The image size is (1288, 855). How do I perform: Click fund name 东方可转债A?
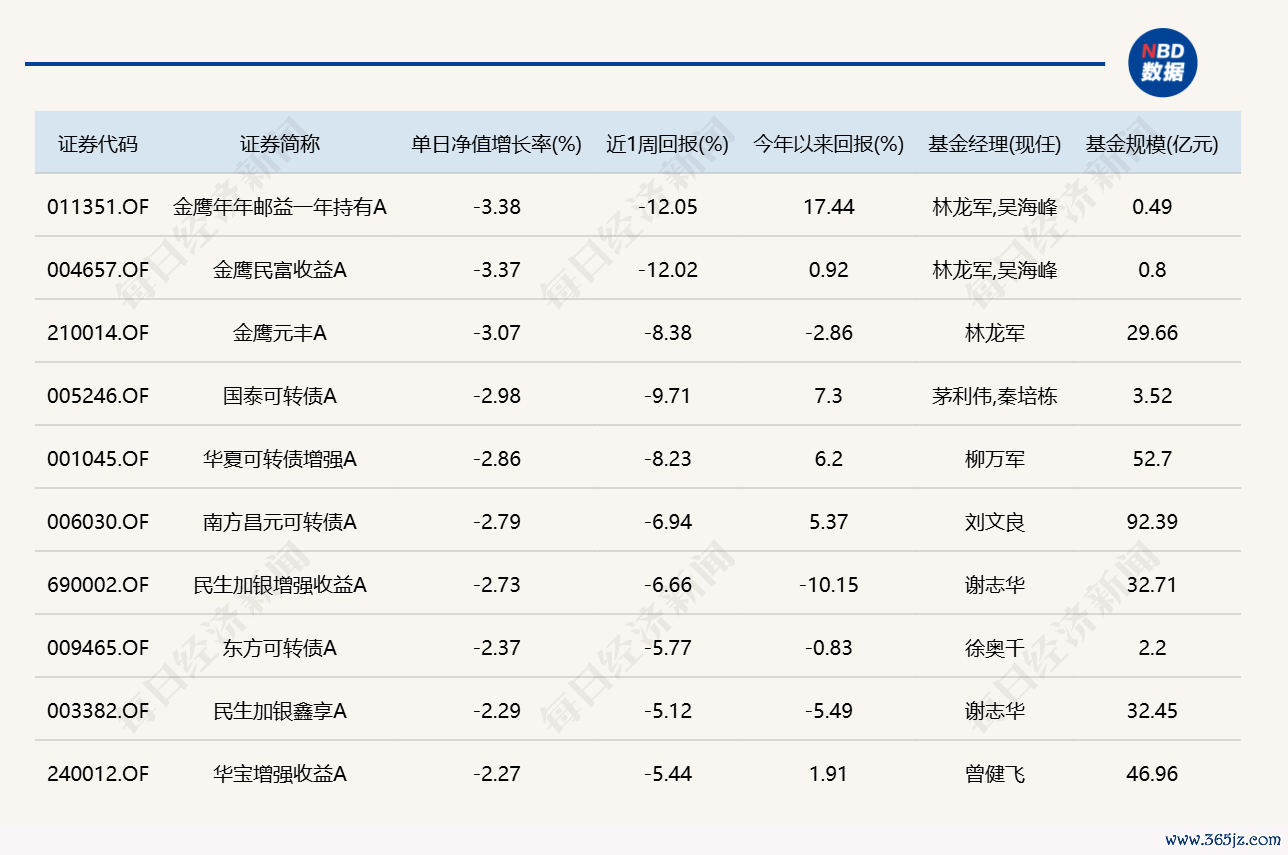pos(280,648)
